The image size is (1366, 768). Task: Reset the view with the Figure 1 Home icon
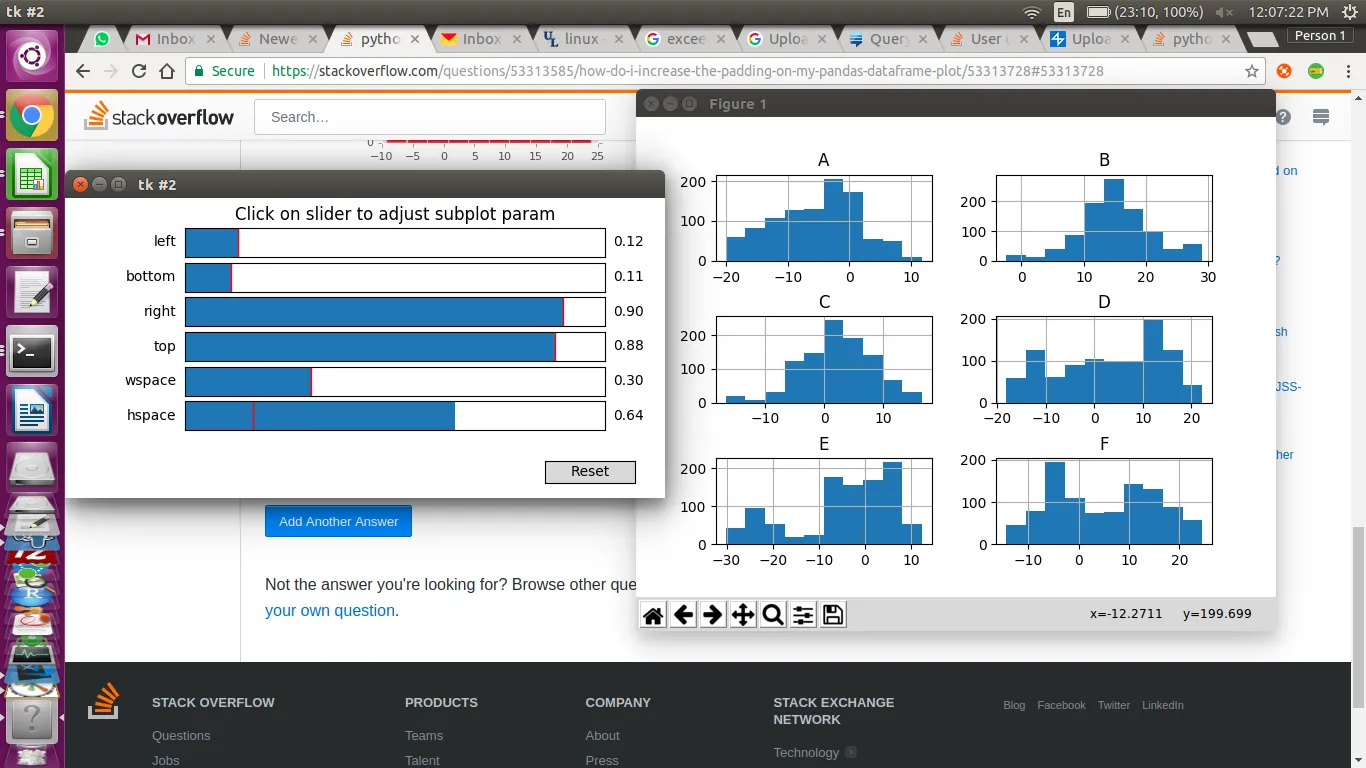(x=653, y=615)
